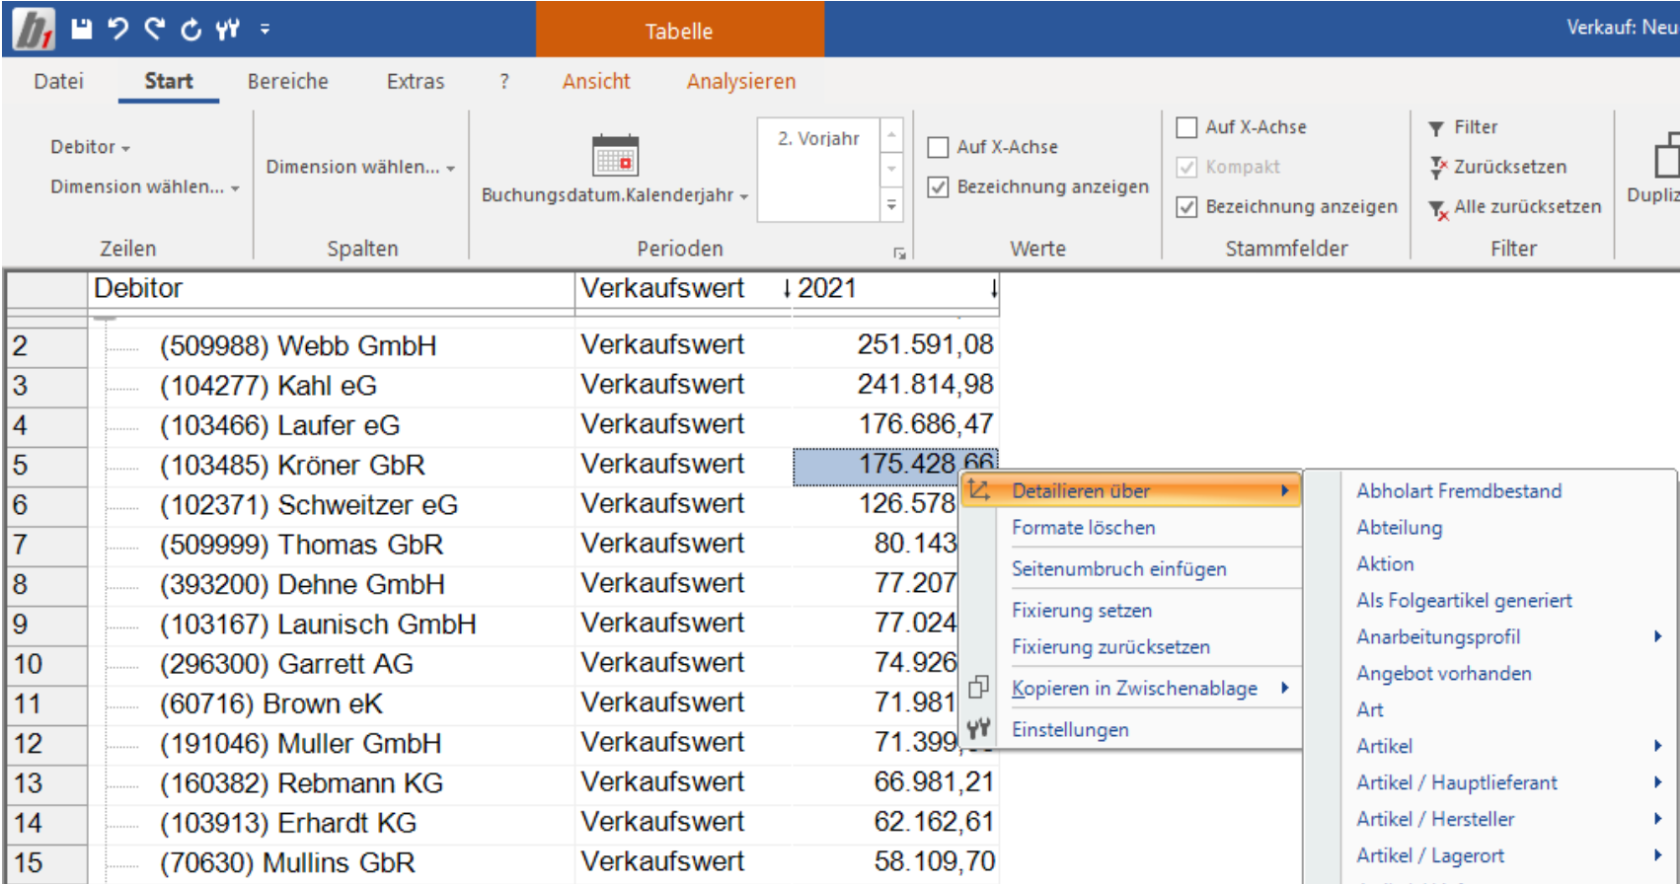Switch to the Analysieren tab
This screenshot has width=1680, height=884.
pos(741,81)
